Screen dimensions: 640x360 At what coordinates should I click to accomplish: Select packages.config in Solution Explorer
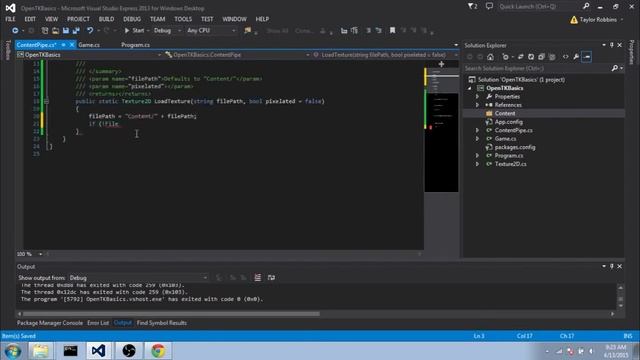click(515, 147)
